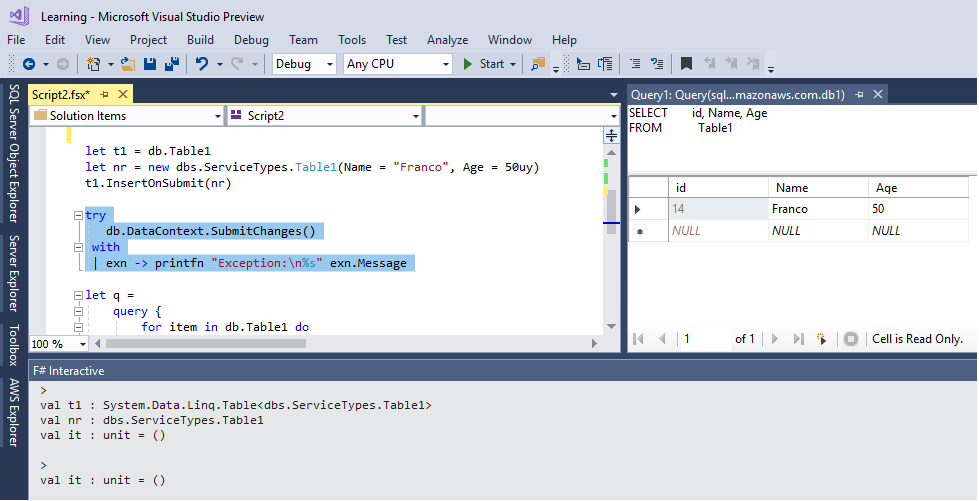Image resolution: width=979 pixels, height=501 pixels.
Task: Click the clear all bookmarks icon
Action: [x=753, y=64]
